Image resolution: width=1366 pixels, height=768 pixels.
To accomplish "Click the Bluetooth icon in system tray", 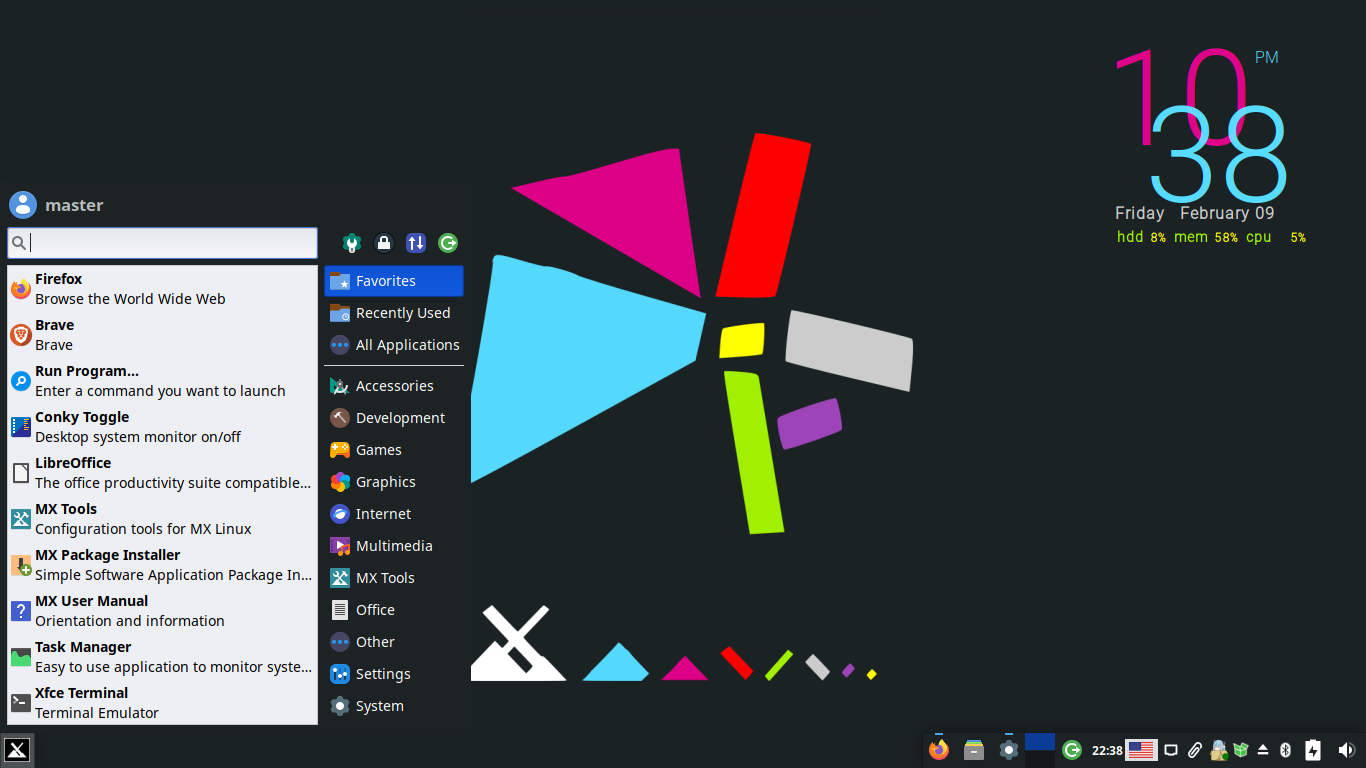I will tap(1286, 750).
